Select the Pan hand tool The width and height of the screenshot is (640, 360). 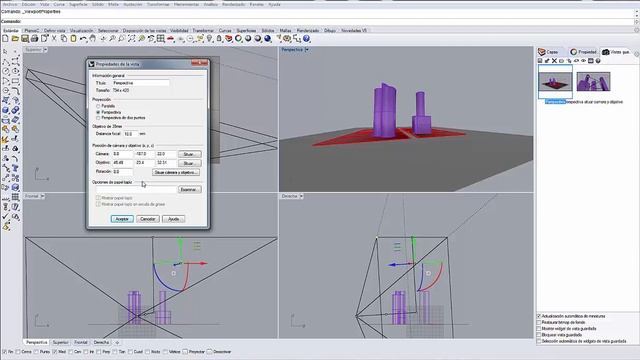(93, 39)
